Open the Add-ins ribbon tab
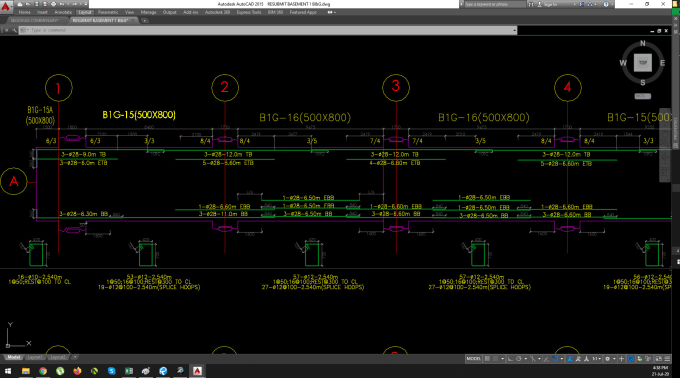The height and width of the screenshot is (378, 680). (191, 12)
